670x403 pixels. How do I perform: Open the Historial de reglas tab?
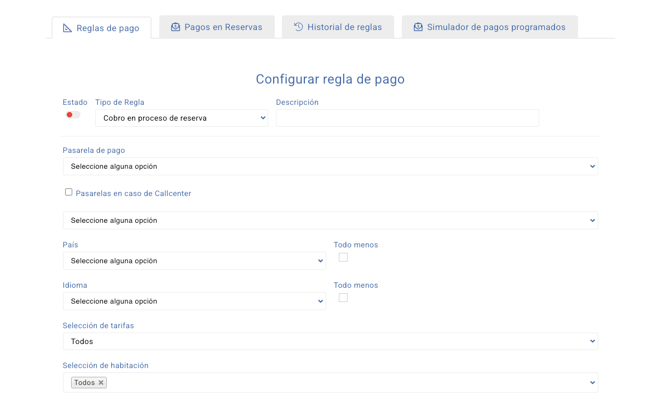(x=338, y=27)
